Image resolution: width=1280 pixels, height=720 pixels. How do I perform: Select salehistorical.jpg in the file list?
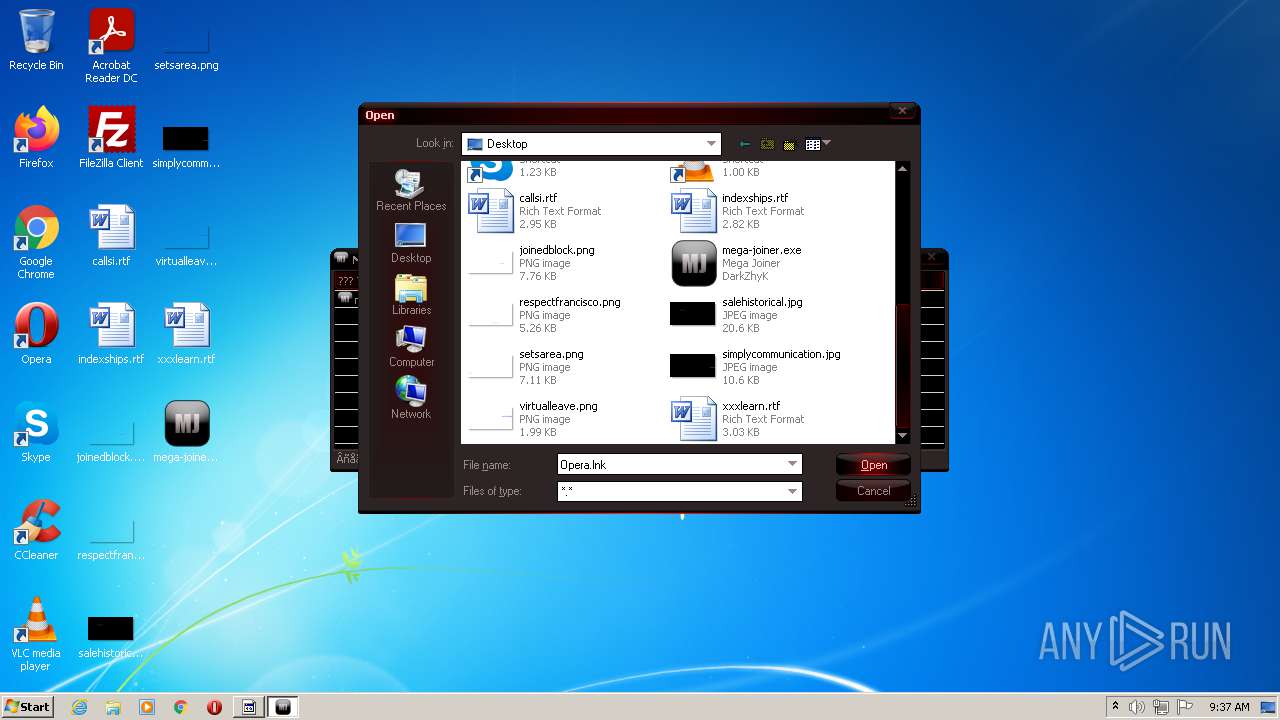pos(737,315)
